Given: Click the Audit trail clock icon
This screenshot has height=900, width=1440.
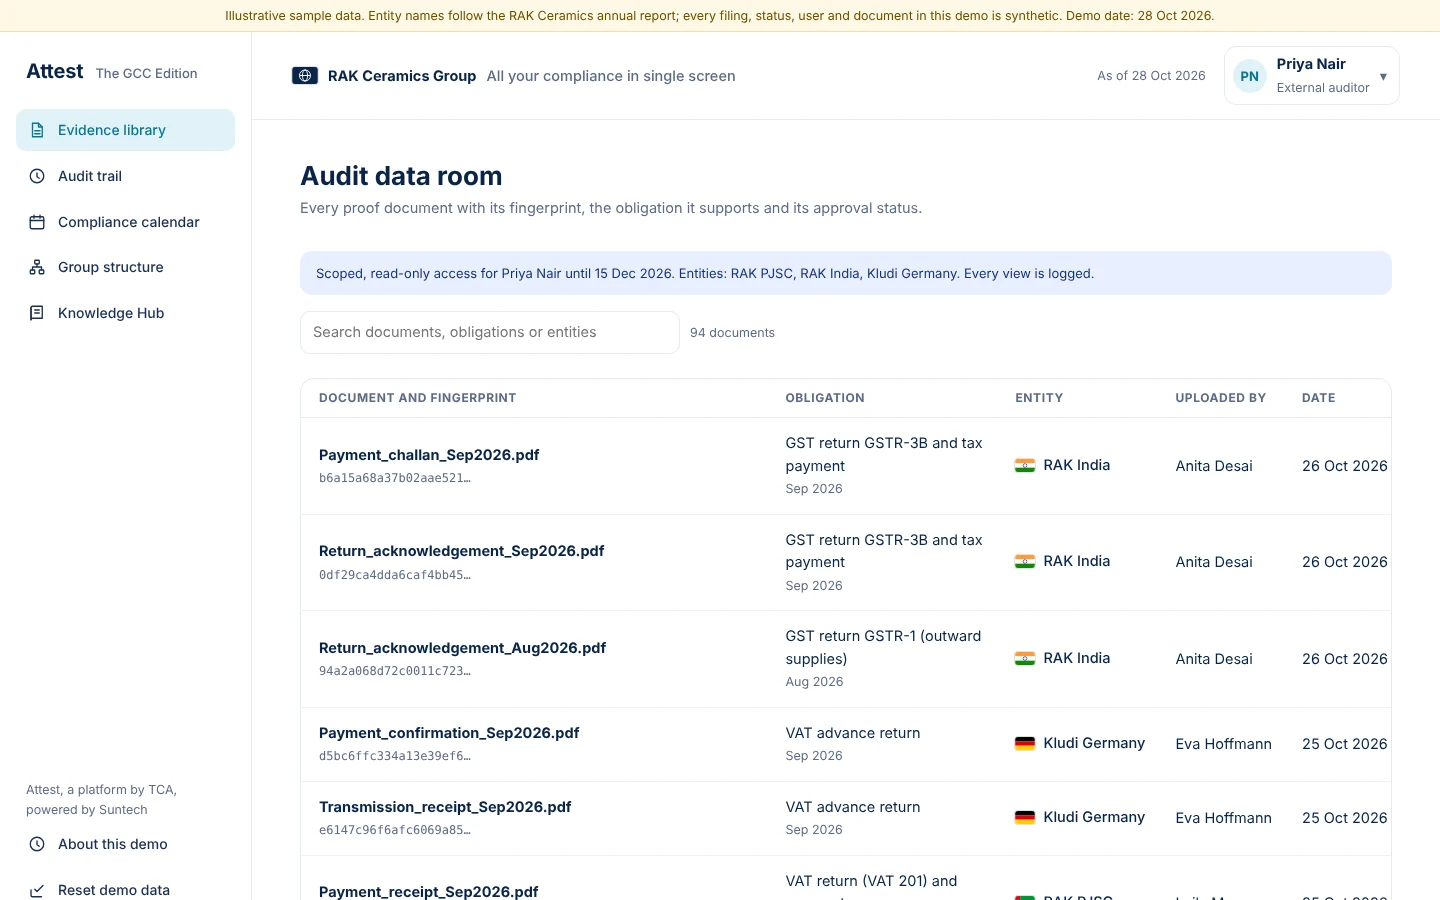Looking at the screenshot, I should [37, 176].
